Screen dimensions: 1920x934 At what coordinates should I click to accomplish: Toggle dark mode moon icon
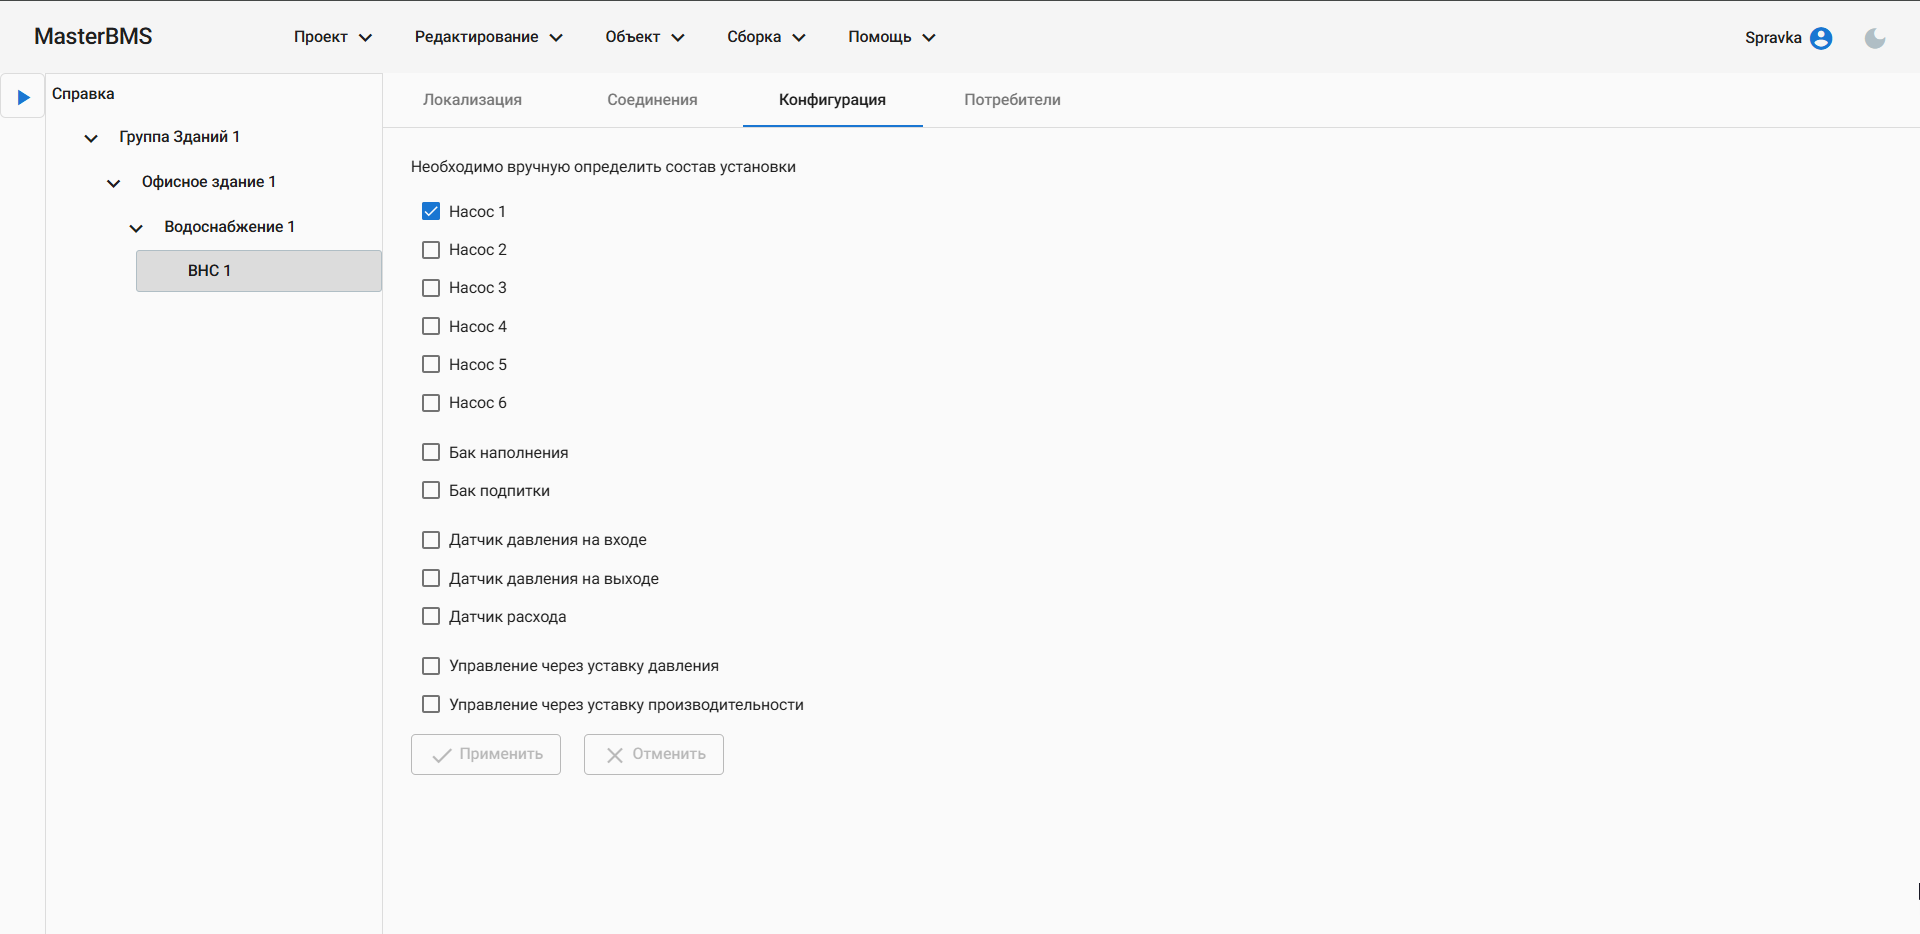(x=1875, y=38)
